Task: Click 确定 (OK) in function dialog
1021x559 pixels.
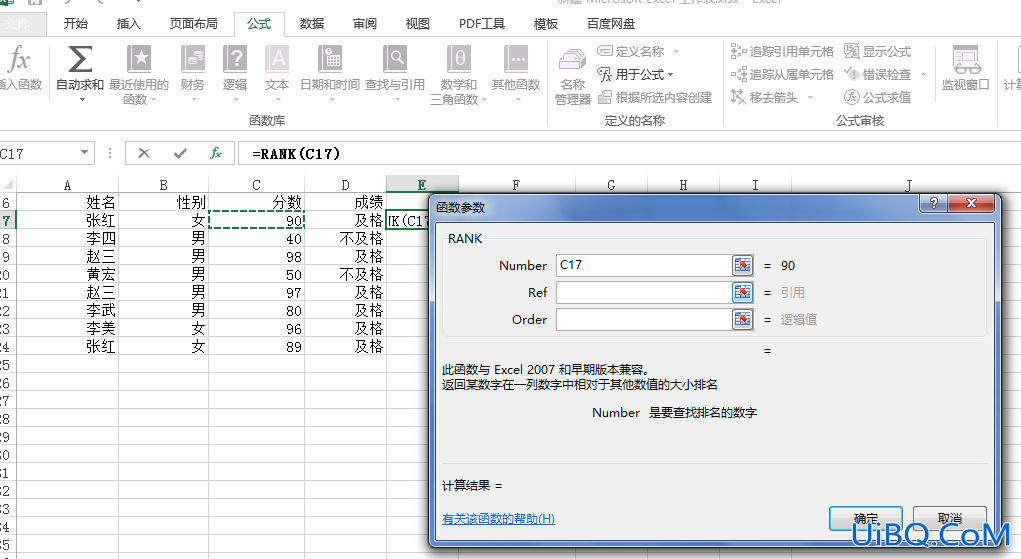Action: pyautogui.click(x=865, y=519)
